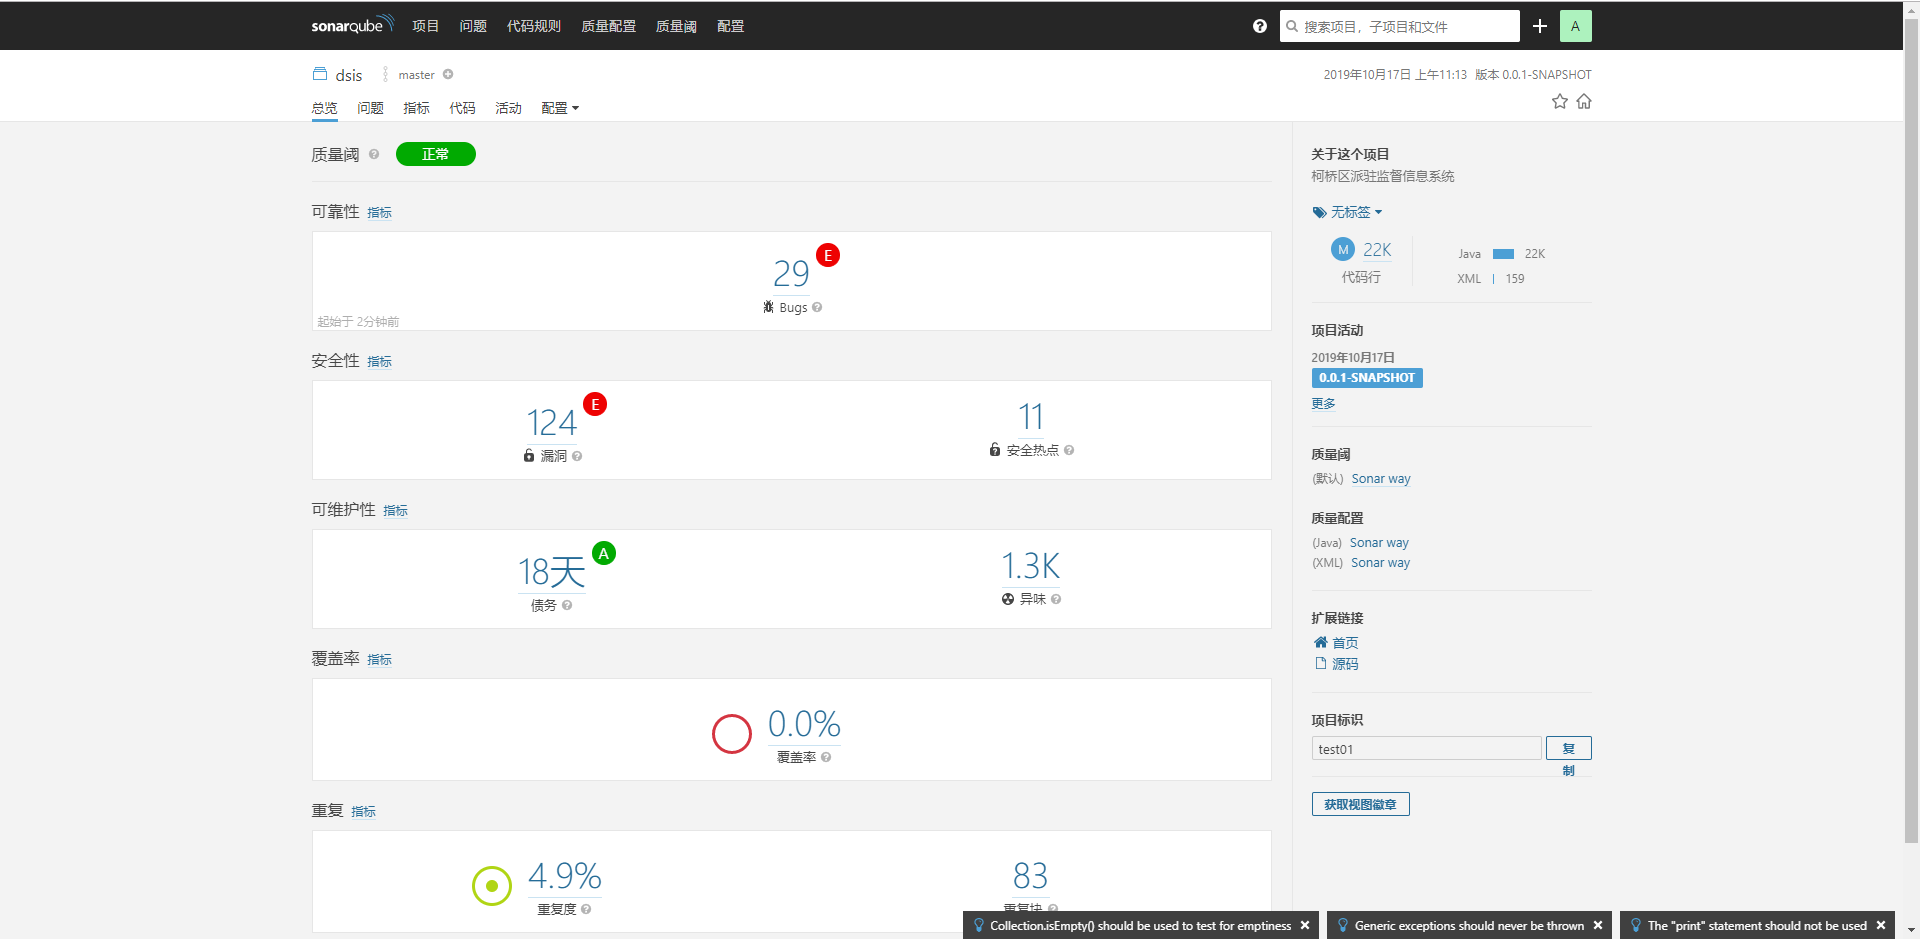This screenshot has height=939, width=1920.
Task: Close the Generic exceptions rule notification
Action: pos(1598,926)
